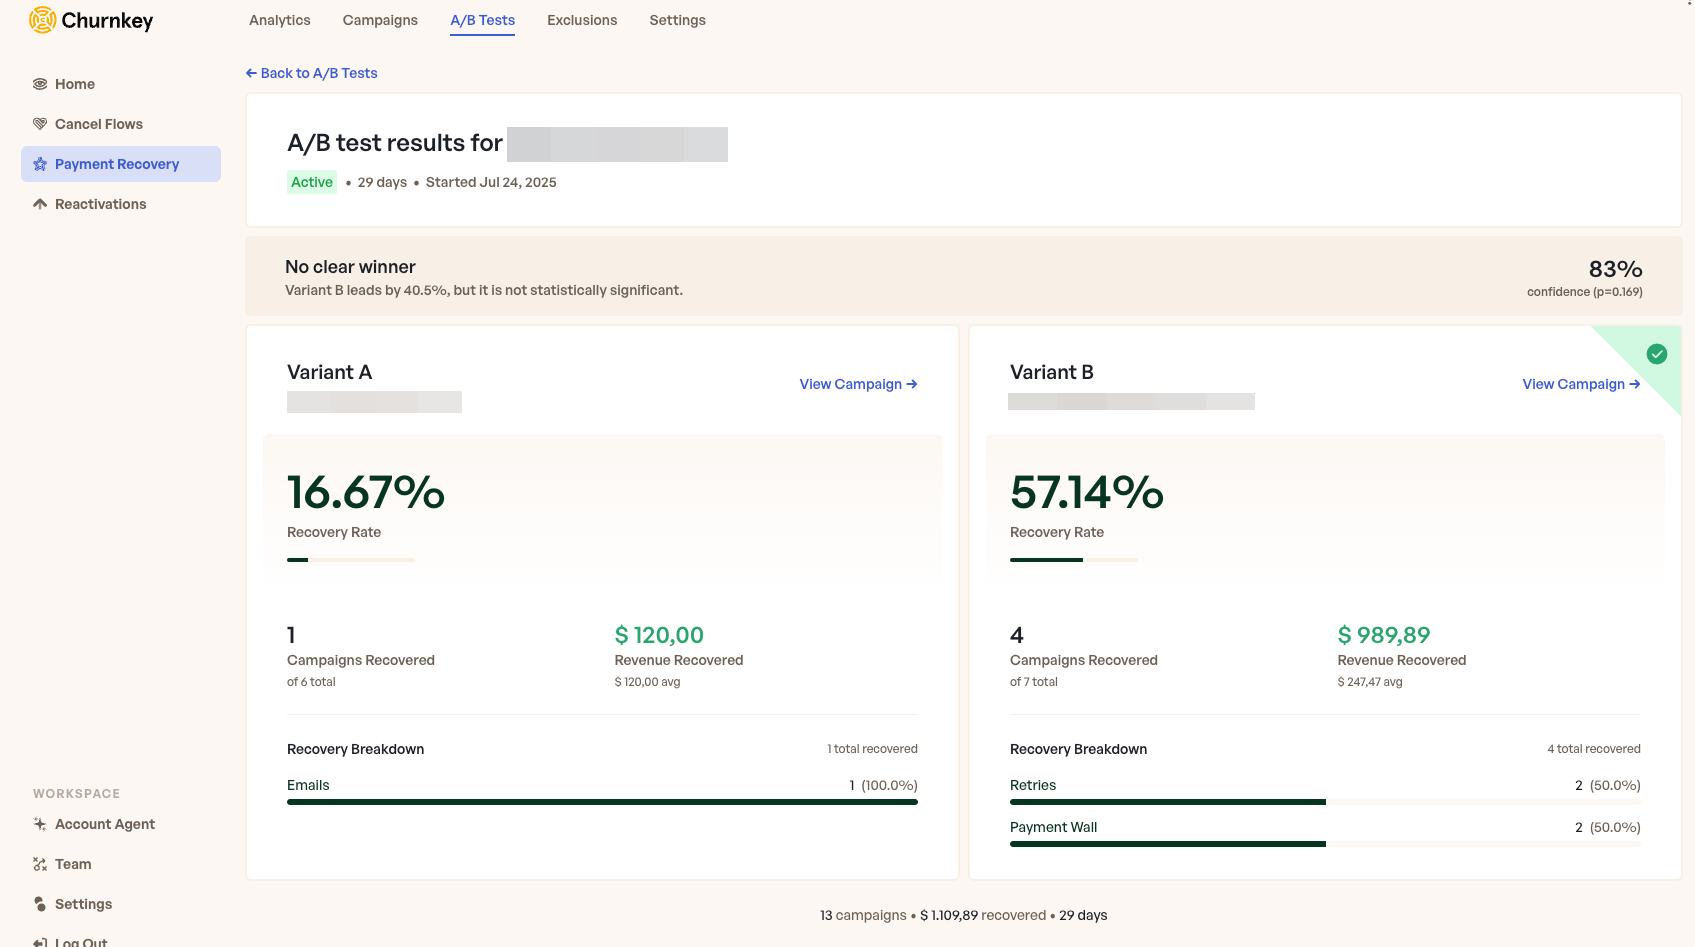1695x947 pixels.
Task: Go back to A/B Tests list
Action: pos(312,73)
